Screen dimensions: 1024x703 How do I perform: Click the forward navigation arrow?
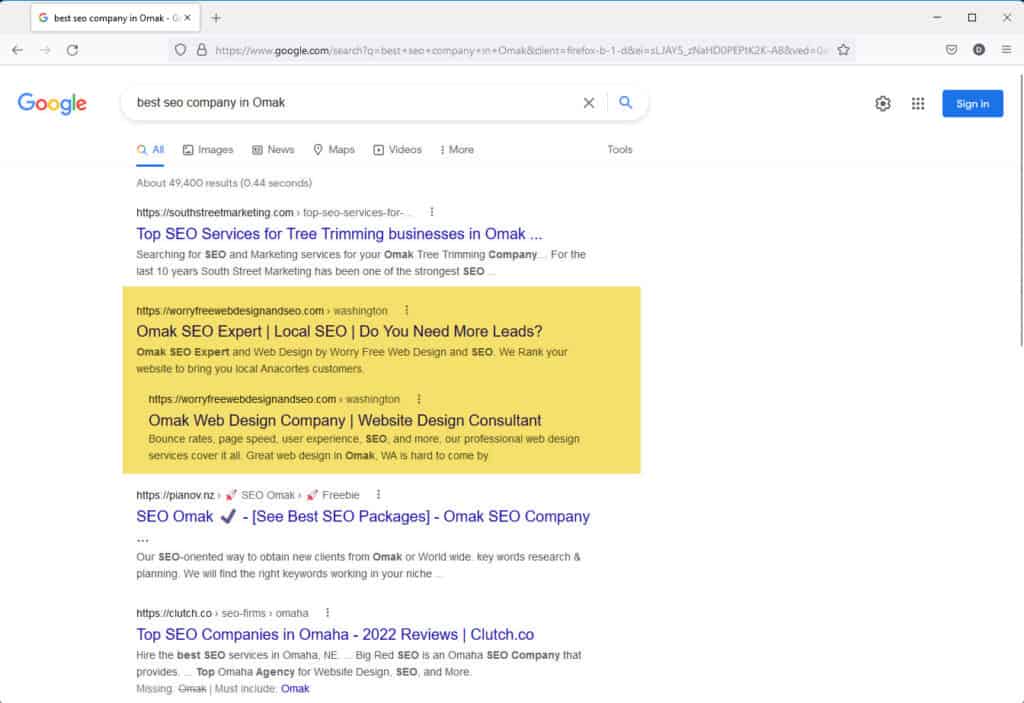[45, 50]
